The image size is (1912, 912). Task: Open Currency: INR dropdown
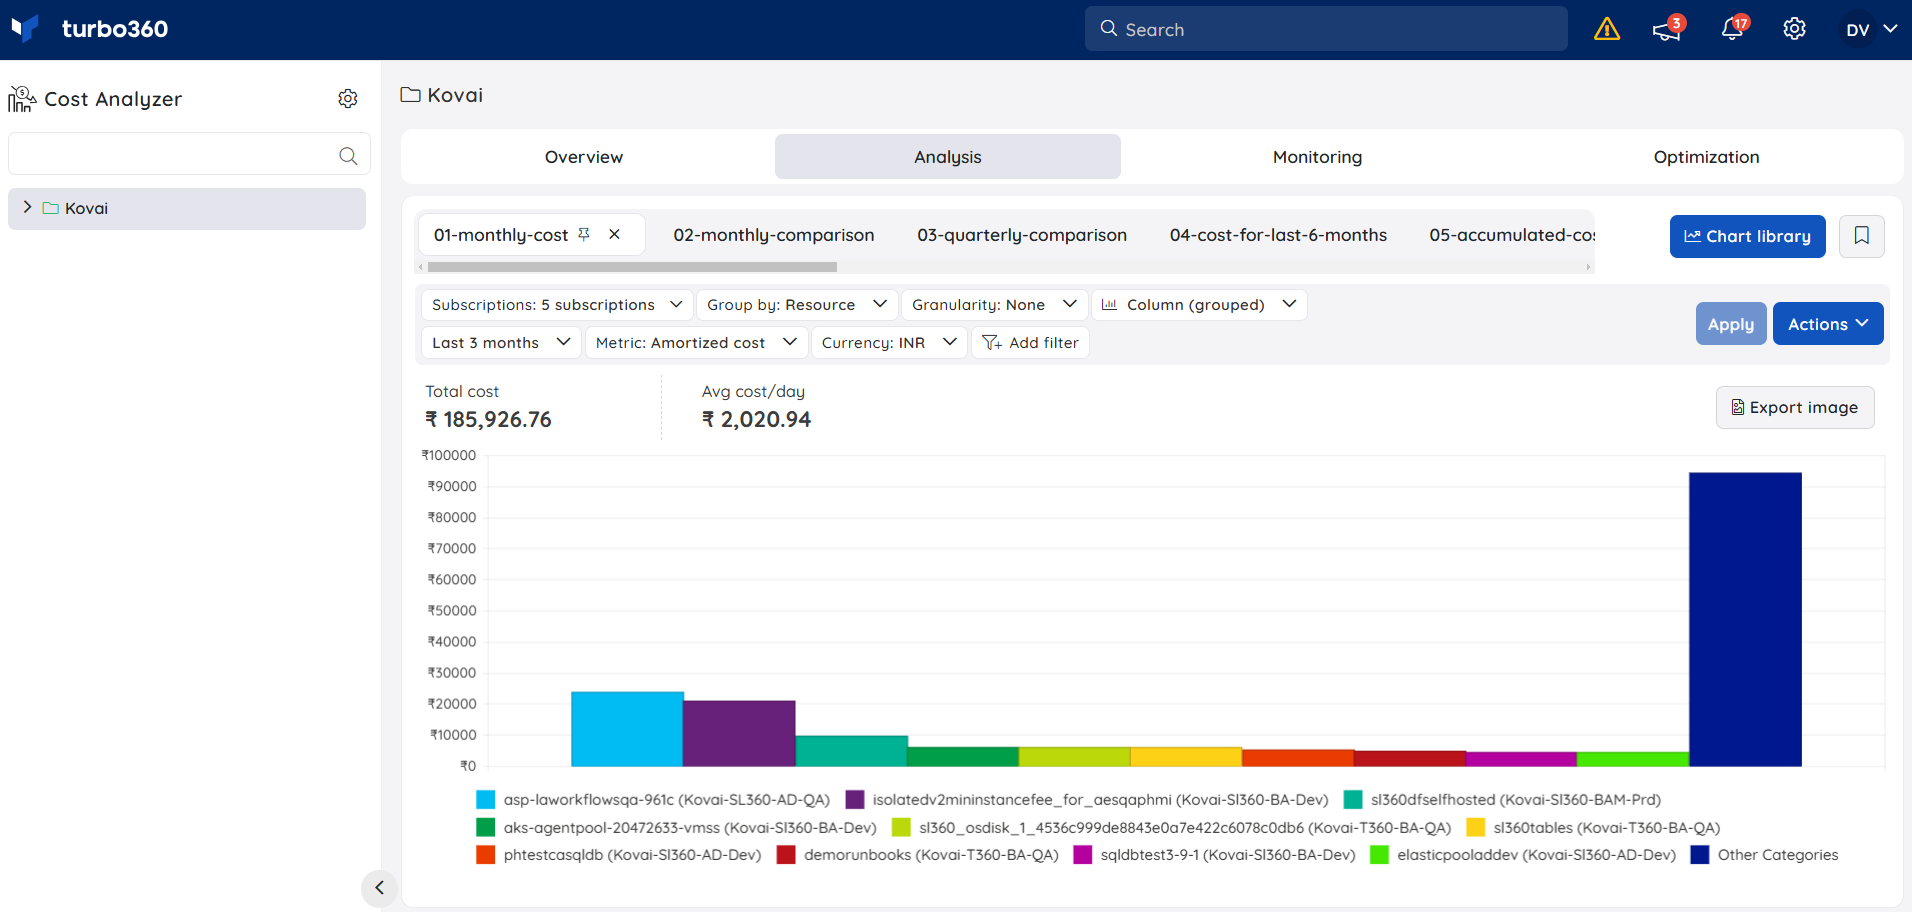(889, 343)
